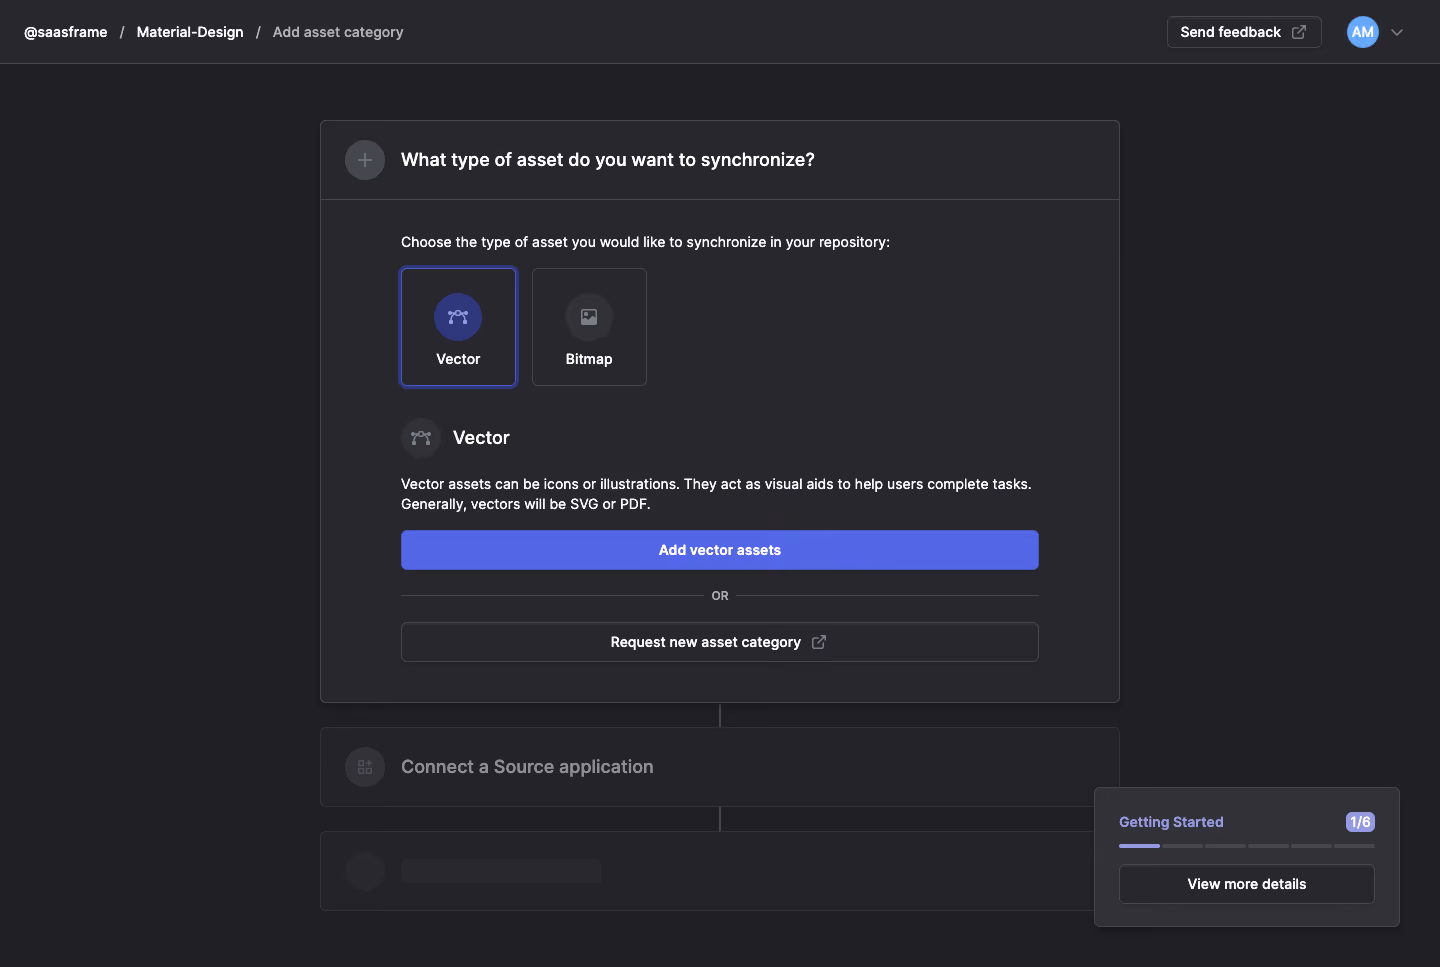Click the Add asset category breadcrumb
This screenshot has width=1440, height=967.
pyautogui.click(x=338, y=32)
